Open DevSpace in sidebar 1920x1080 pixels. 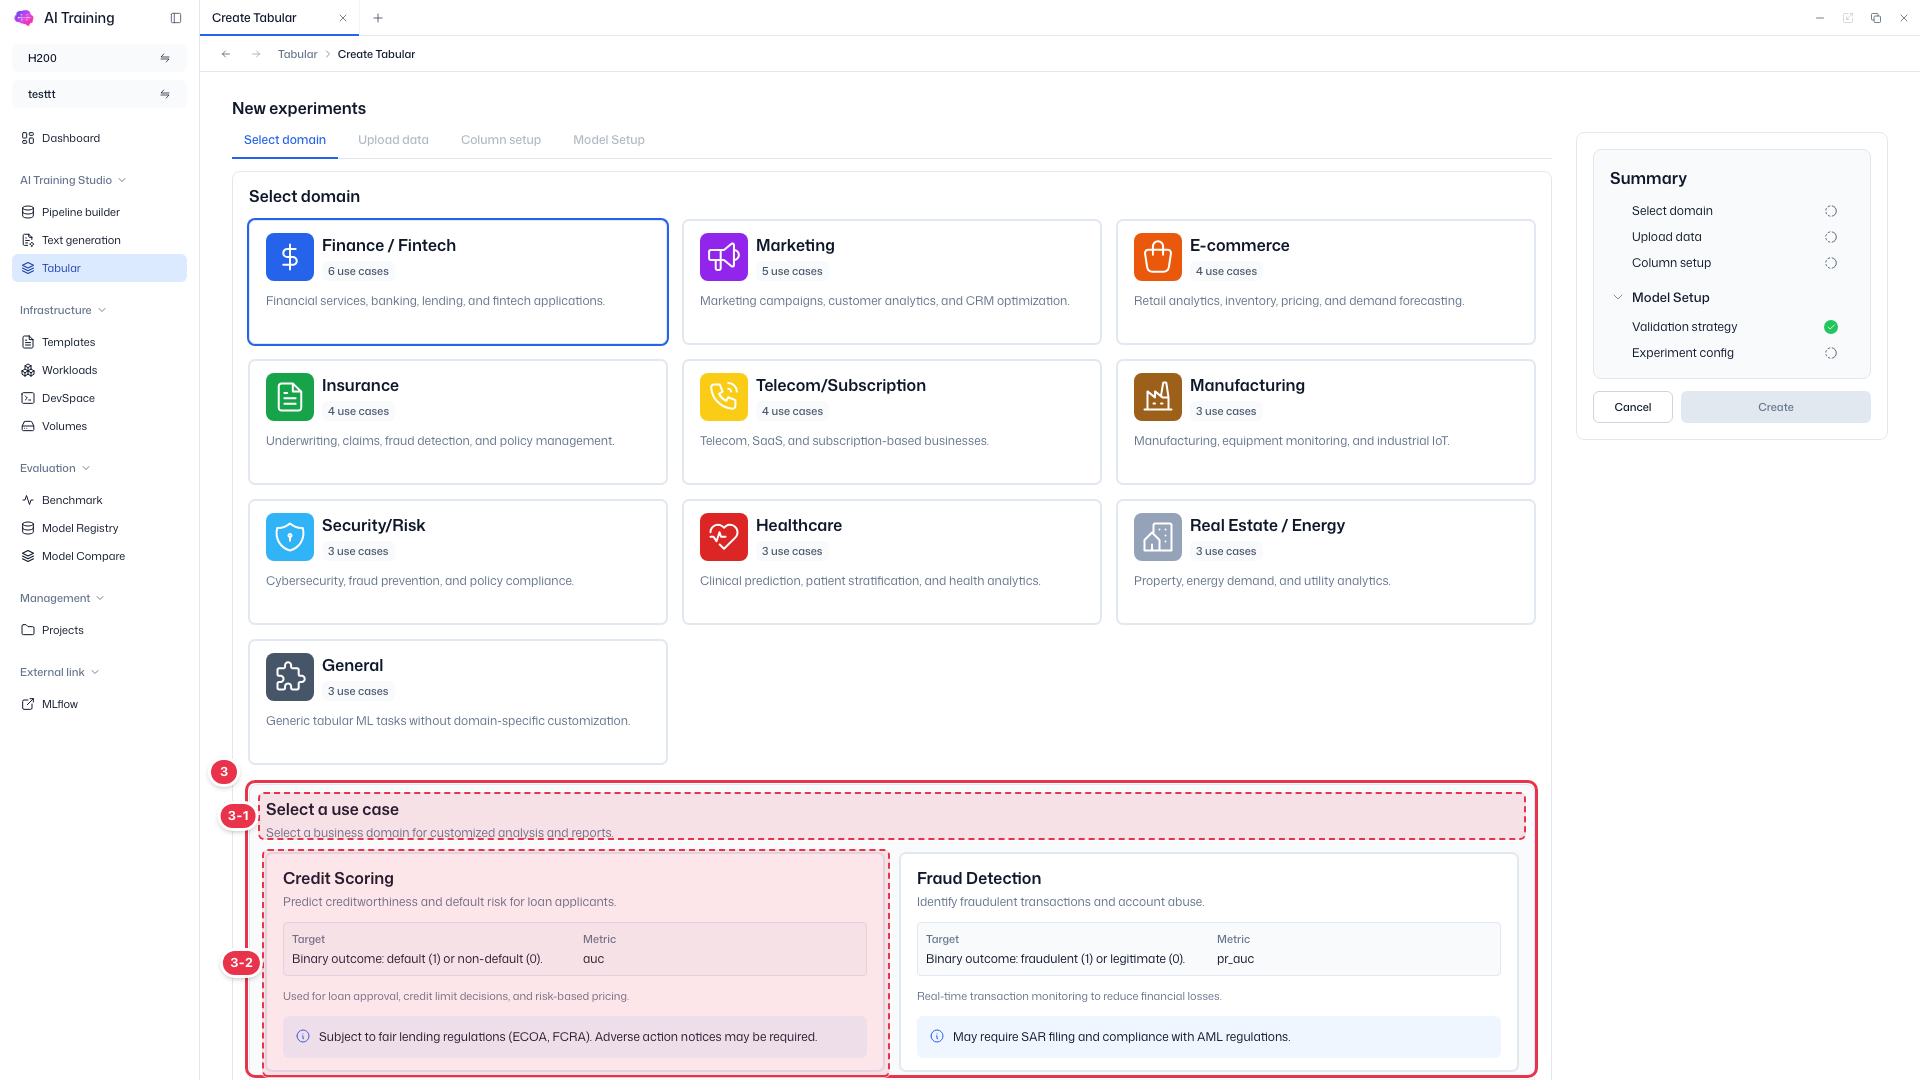point(99,398)
